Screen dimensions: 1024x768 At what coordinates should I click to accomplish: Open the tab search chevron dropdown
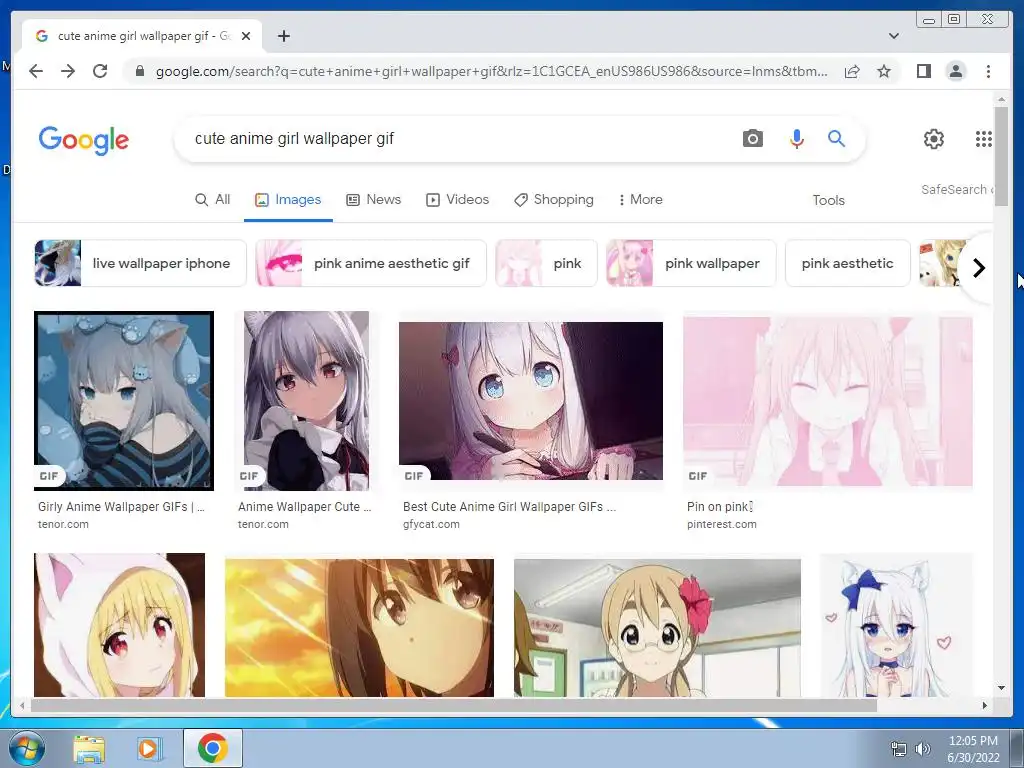tap(893, 36)
